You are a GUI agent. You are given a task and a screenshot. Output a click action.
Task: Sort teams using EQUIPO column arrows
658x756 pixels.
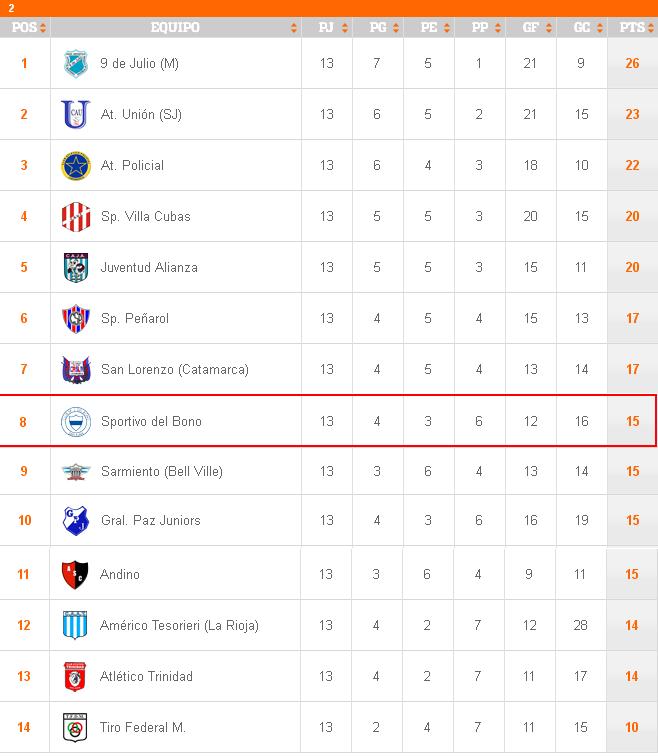coord(294,28)
